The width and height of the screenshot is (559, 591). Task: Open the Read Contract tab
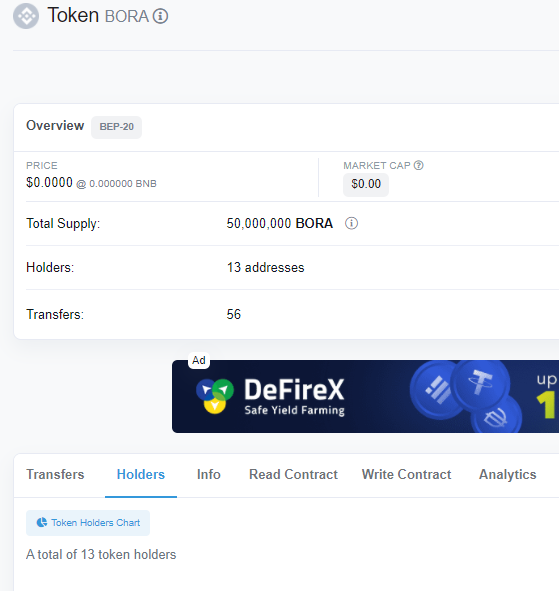pyautogui.click(x=293, y=474)
